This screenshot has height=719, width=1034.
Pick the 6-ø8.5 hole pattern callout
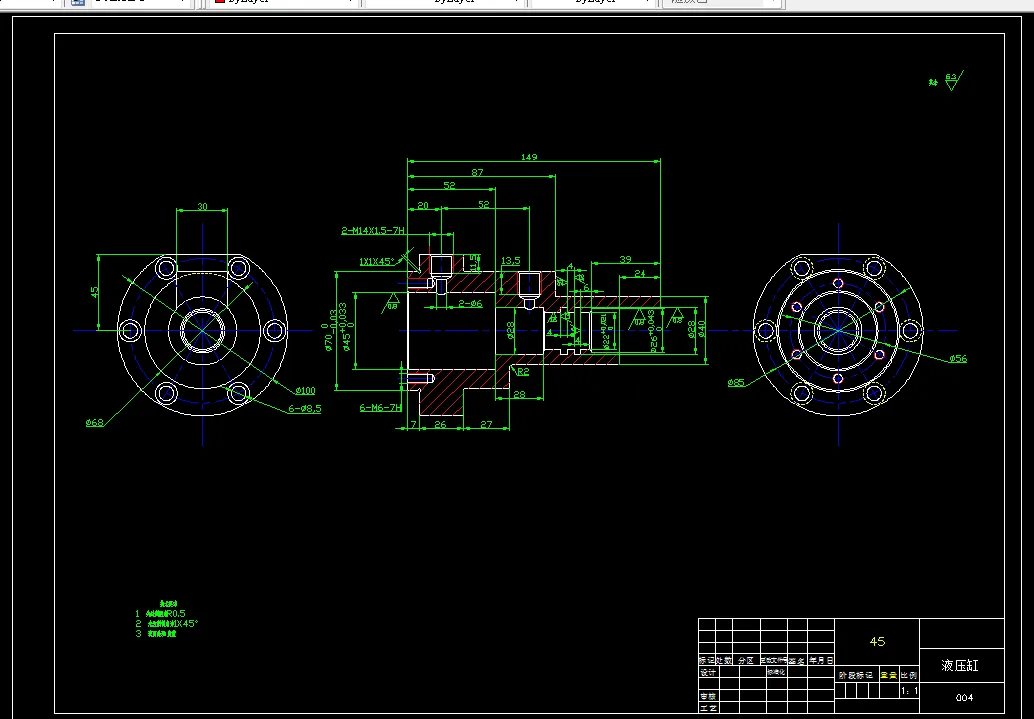point(305,409)
